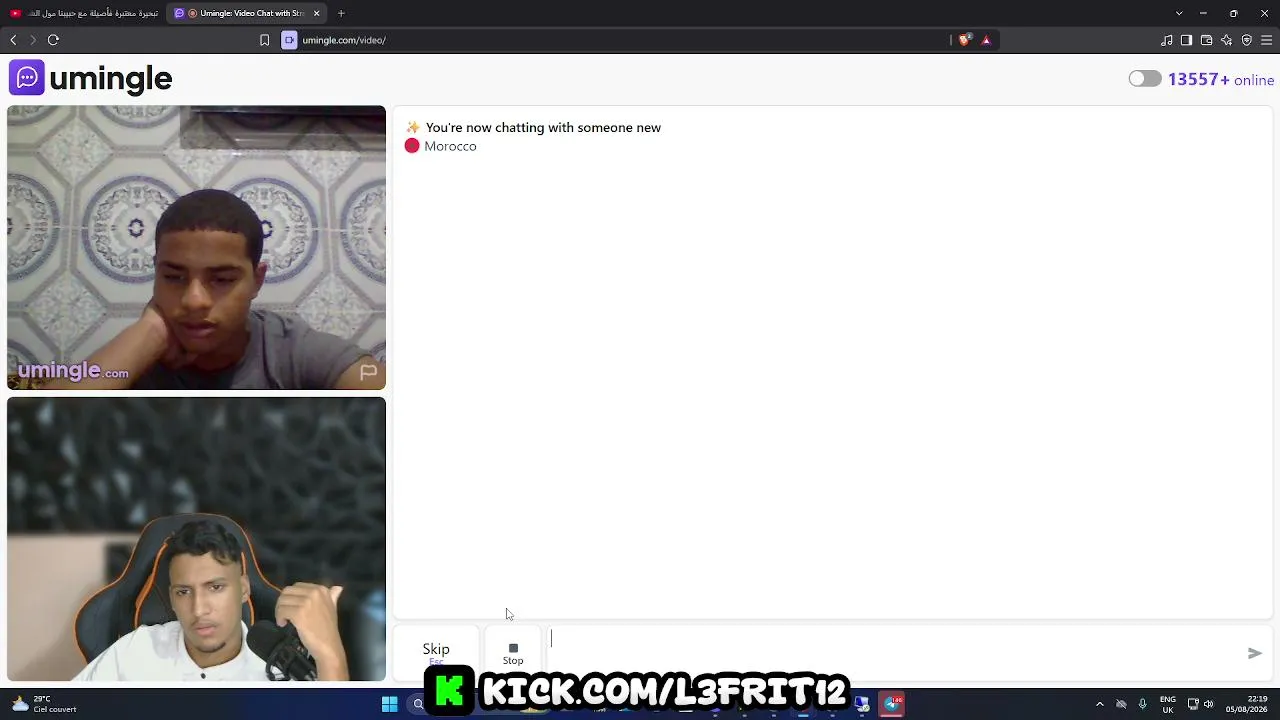Click the 13557+ online counter
The image size is (1280, 720).
click(x=1221, y=80)
